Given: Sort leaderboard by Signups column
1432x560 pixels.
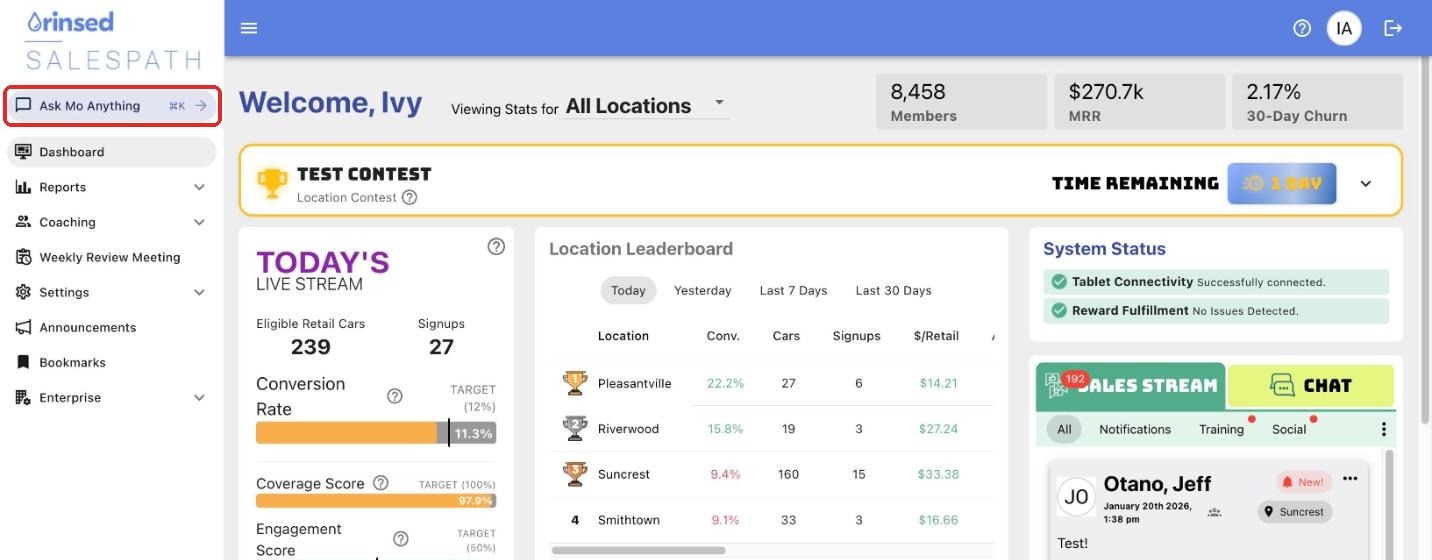Looking at the screenshot, I should [x=857, y=336].
